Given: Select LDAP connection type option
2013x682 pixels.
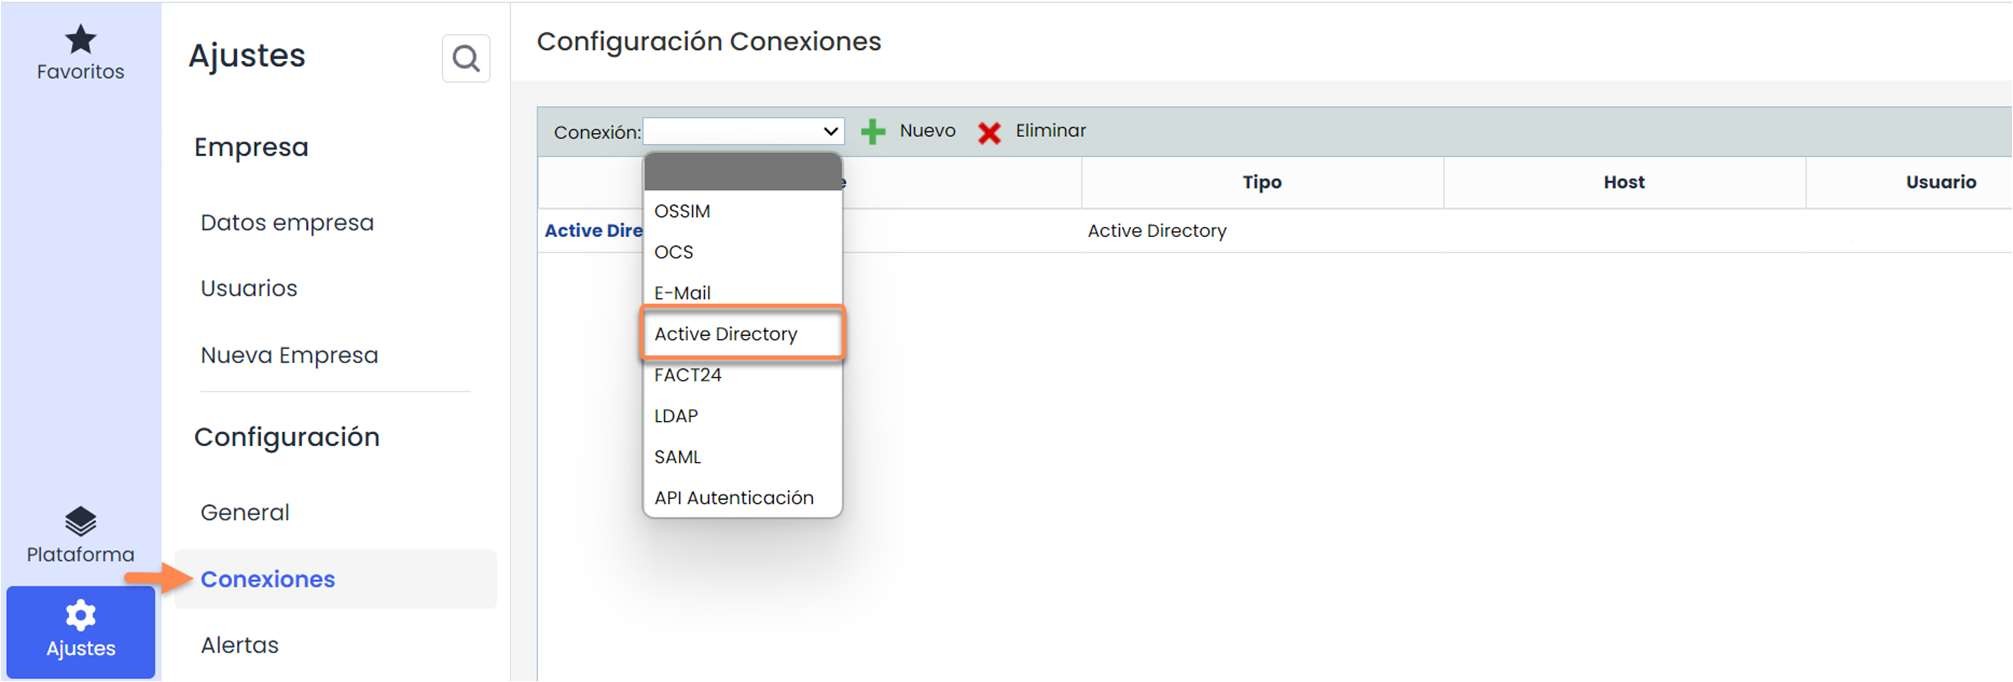Looking at the screenshot, I should pyautogui.click(x=676, y=416).
